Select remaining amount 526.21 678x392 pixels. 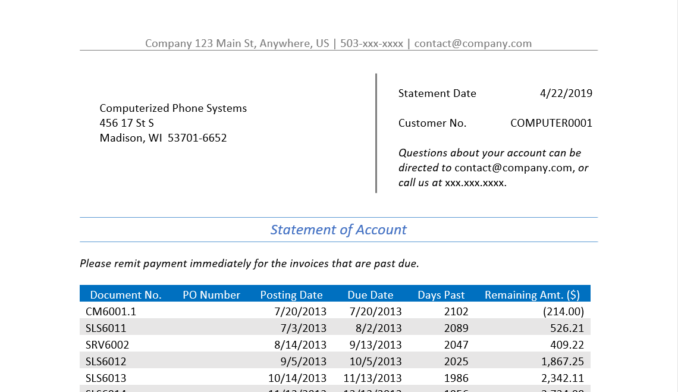567,328
